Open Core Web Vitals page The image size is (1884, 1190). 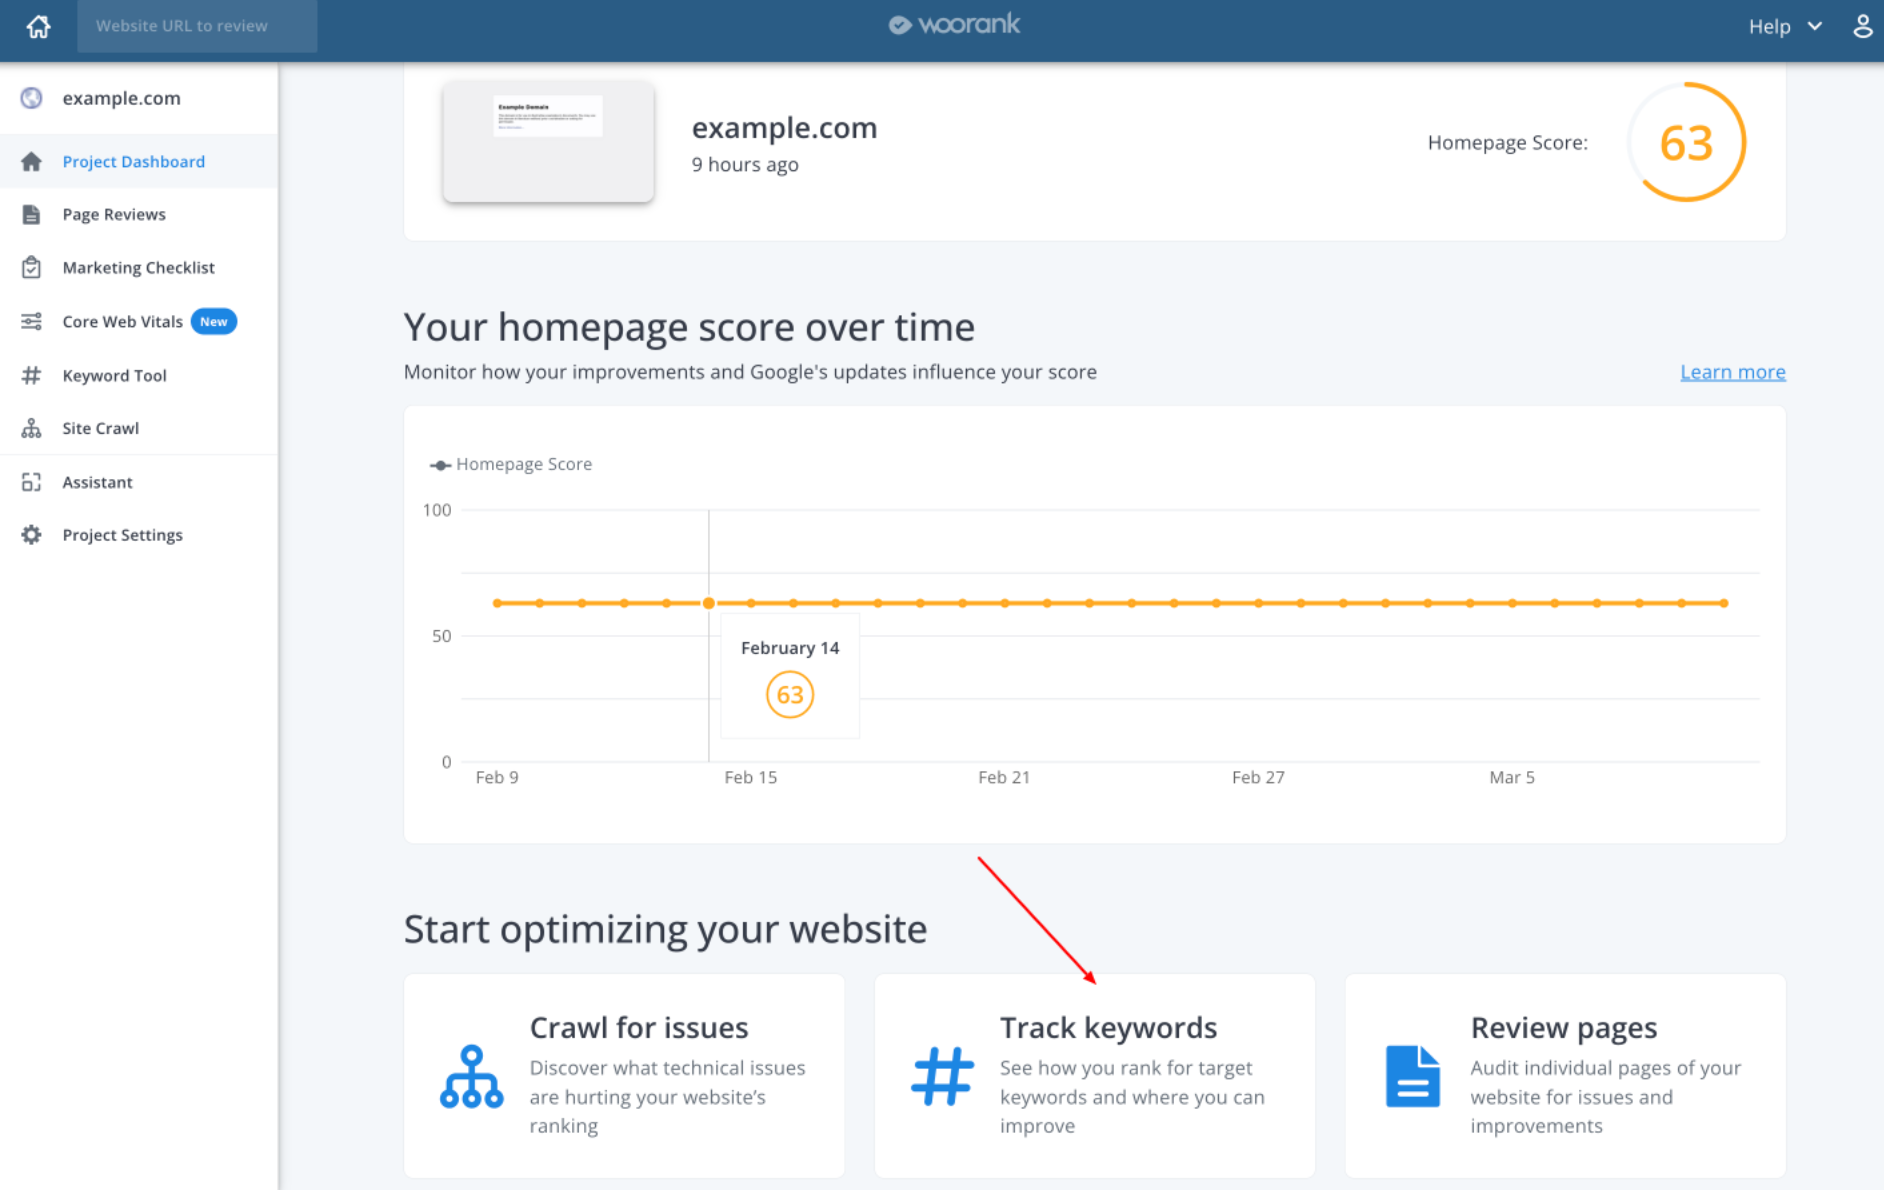point(139,321)
